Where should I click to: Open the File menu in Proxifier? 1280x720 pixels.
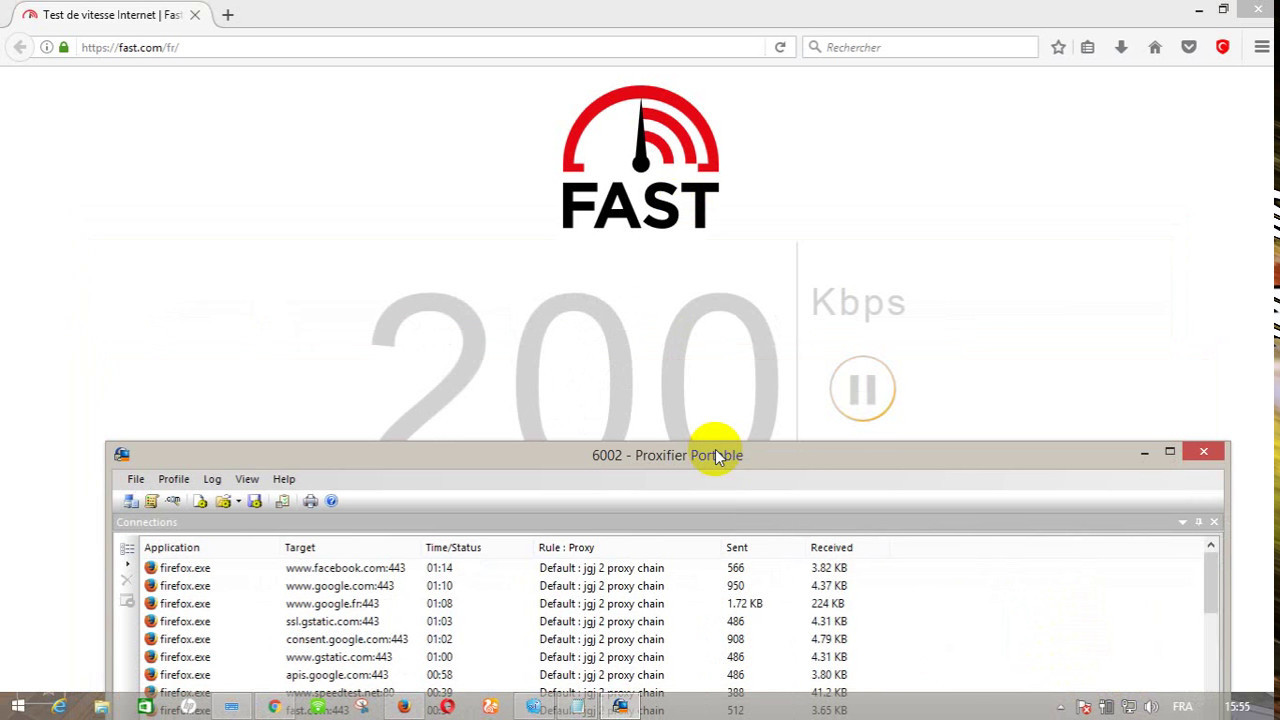pos(136,479)
